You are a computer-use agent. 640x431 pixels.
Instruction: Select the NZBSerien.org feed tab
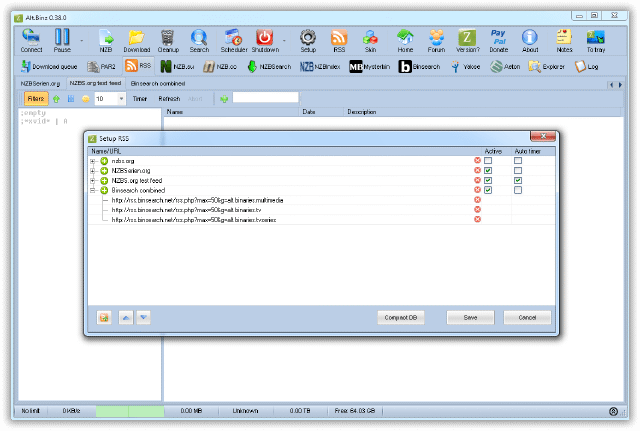40,84
